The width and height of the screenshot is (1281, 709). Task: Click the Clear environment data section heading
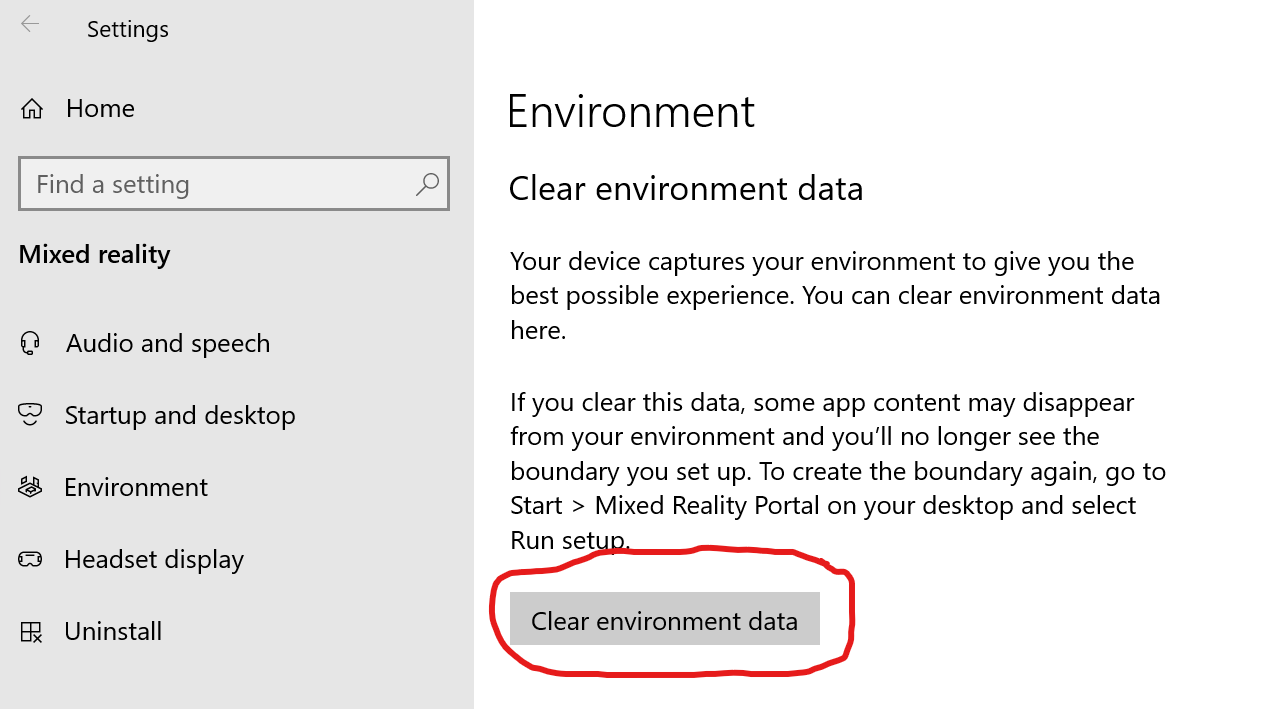point(686,189)
